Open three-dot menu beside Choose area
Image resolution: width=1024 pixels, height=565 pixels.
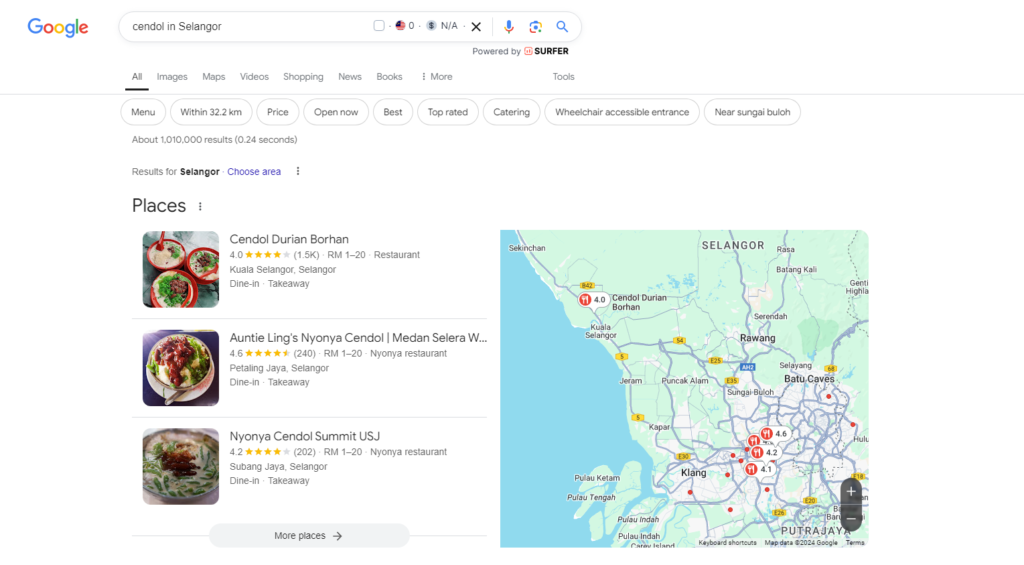(298, 171)
